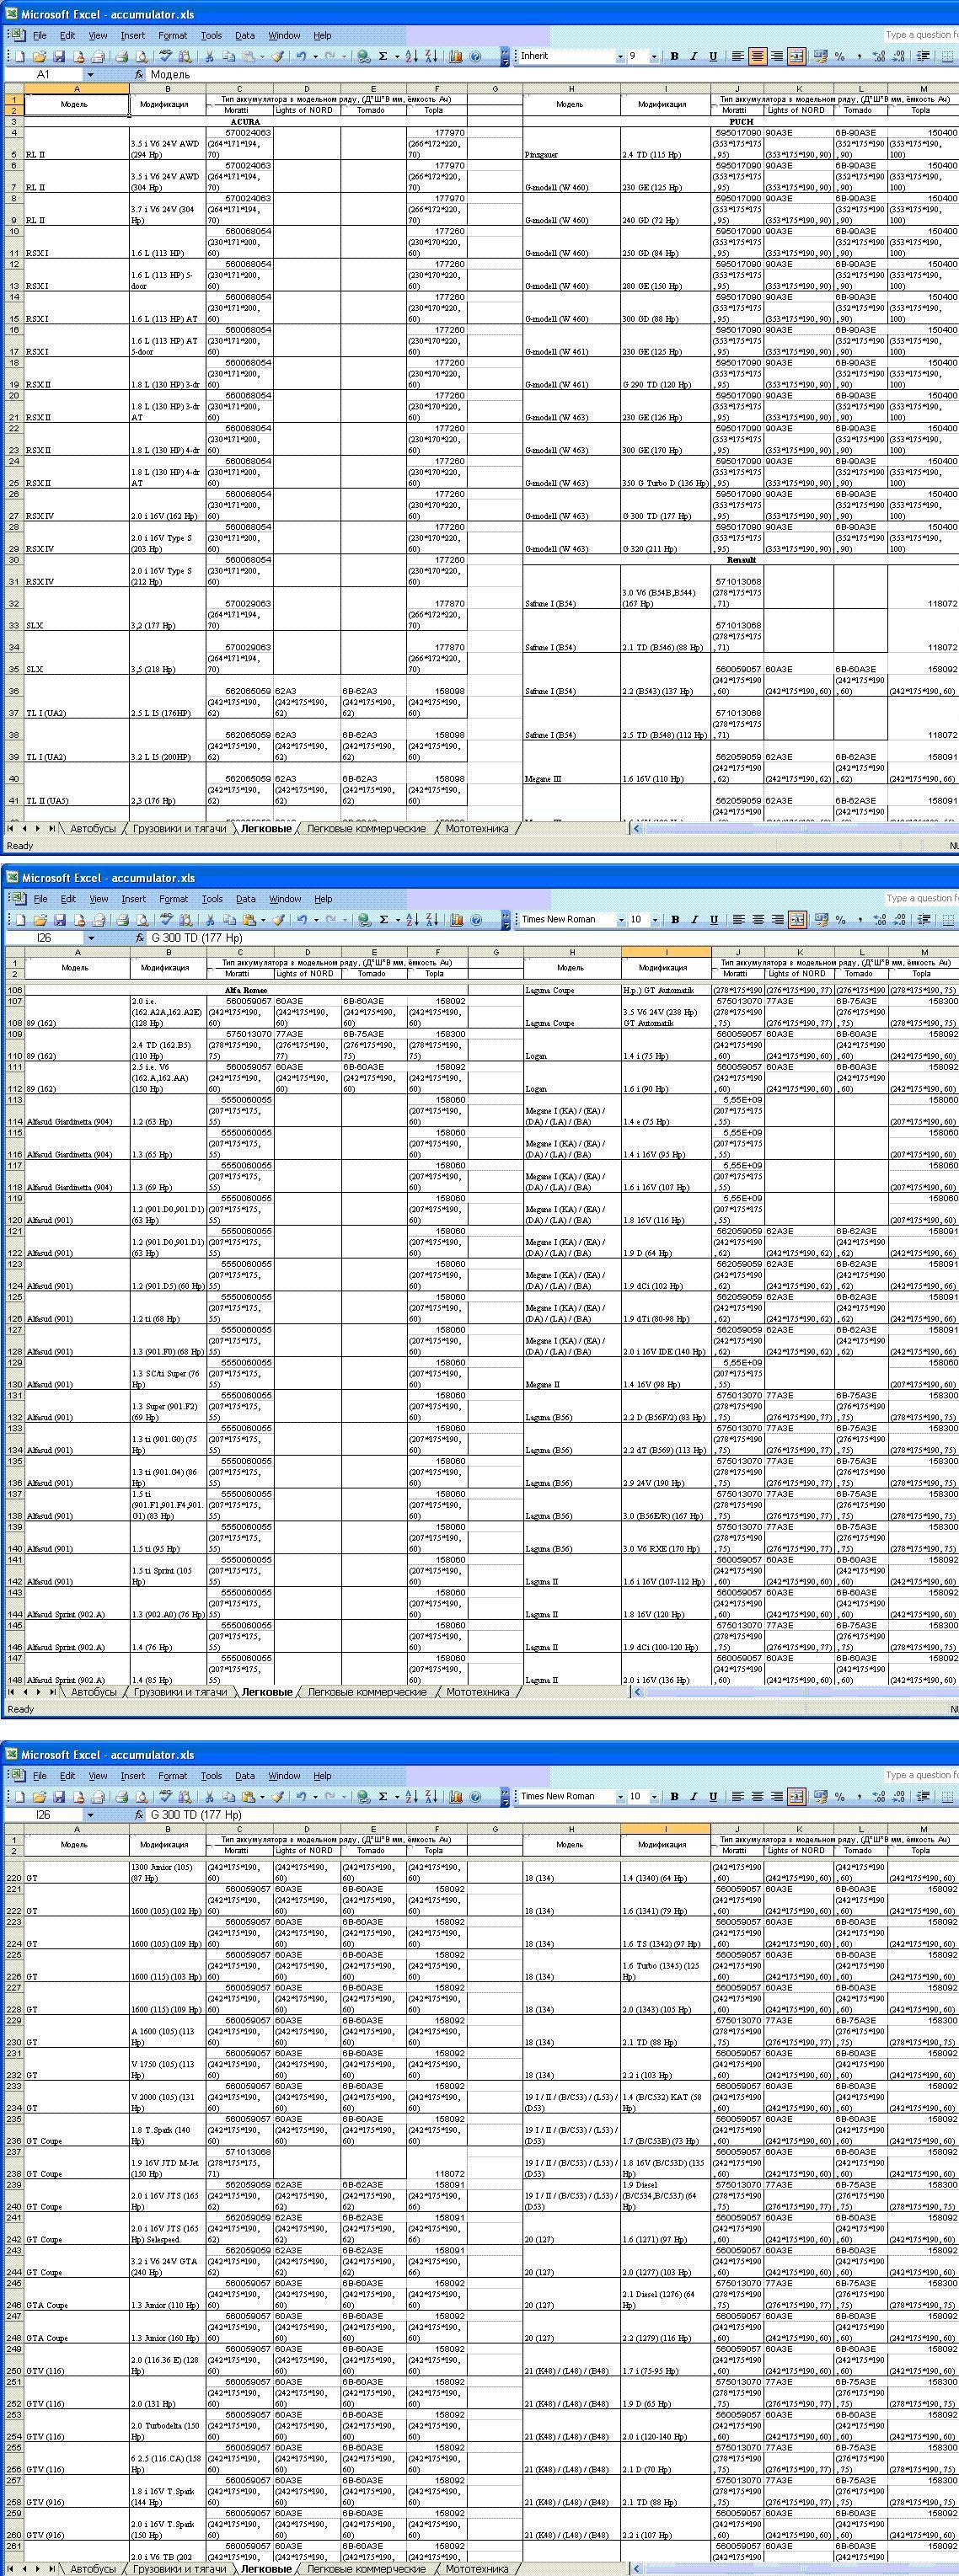959x2576 pixels.
Task: Open Chart Wizard in window showing row 106
Action: click(x=457, y=919)
